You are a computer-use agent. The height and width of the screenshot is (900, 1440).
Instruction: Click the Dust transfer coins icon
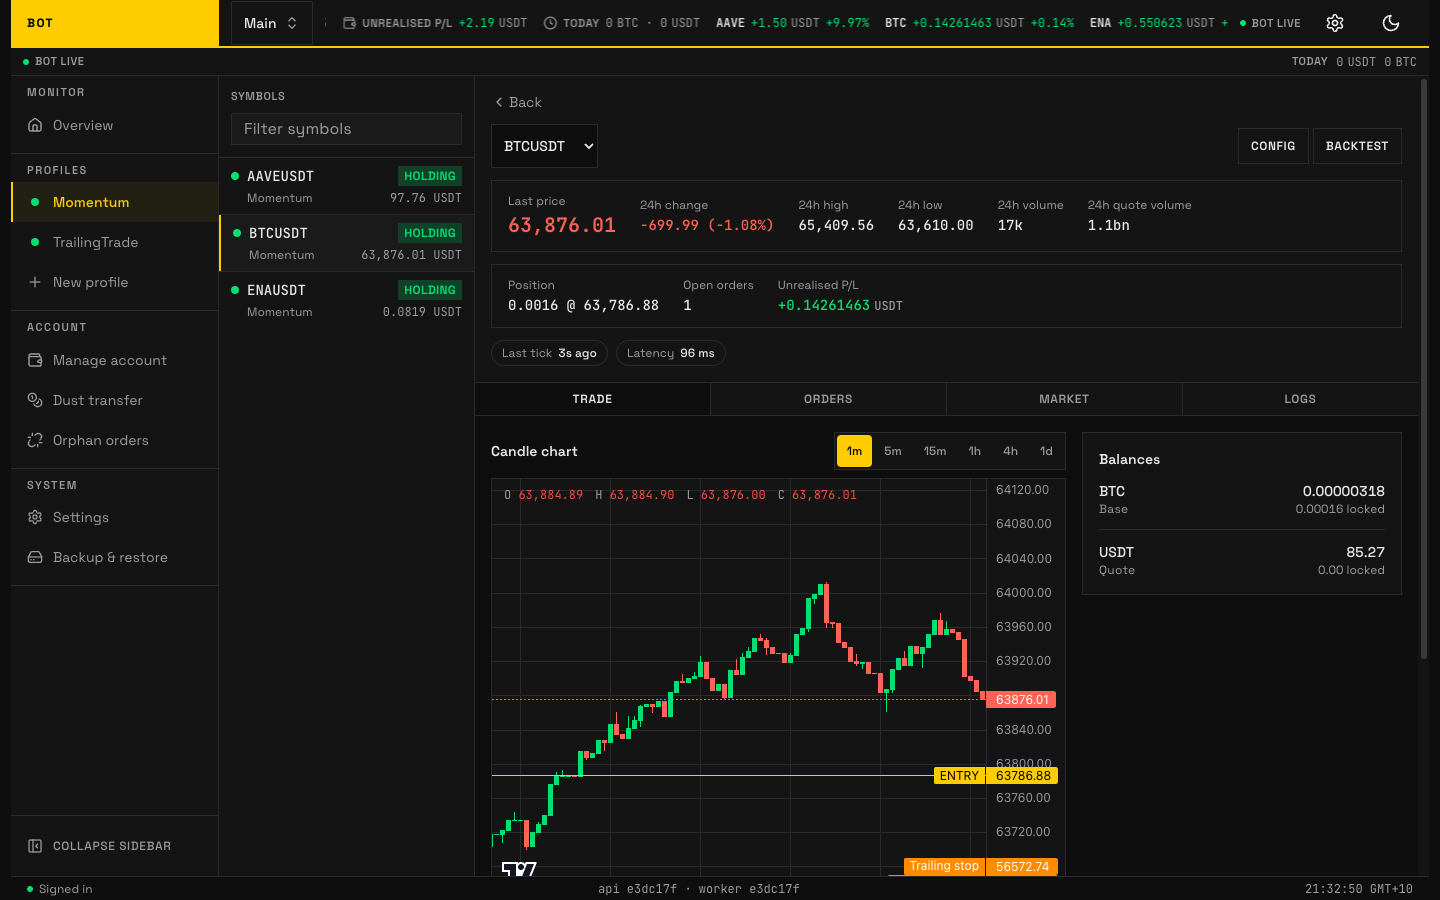click(x=35, y=400)
